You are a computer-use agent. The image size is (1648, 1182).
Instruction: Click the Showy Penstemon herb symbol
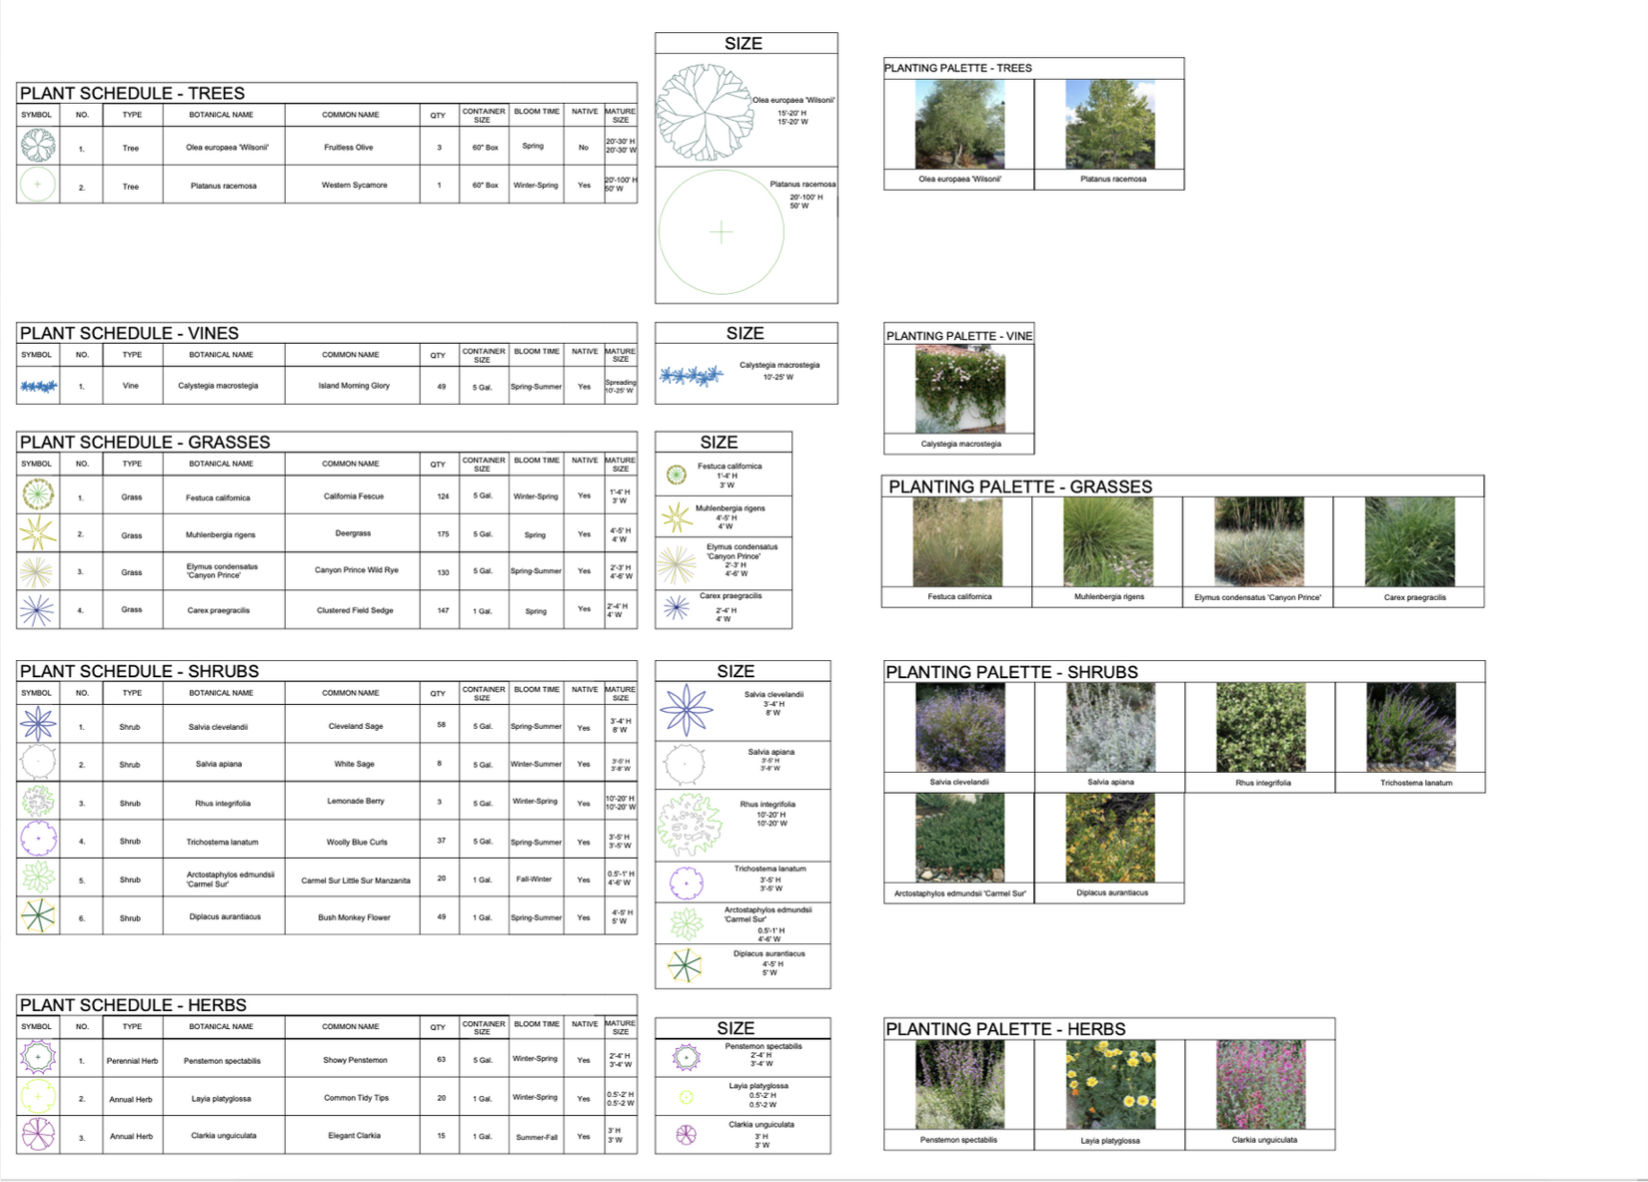coord(37,1058)
